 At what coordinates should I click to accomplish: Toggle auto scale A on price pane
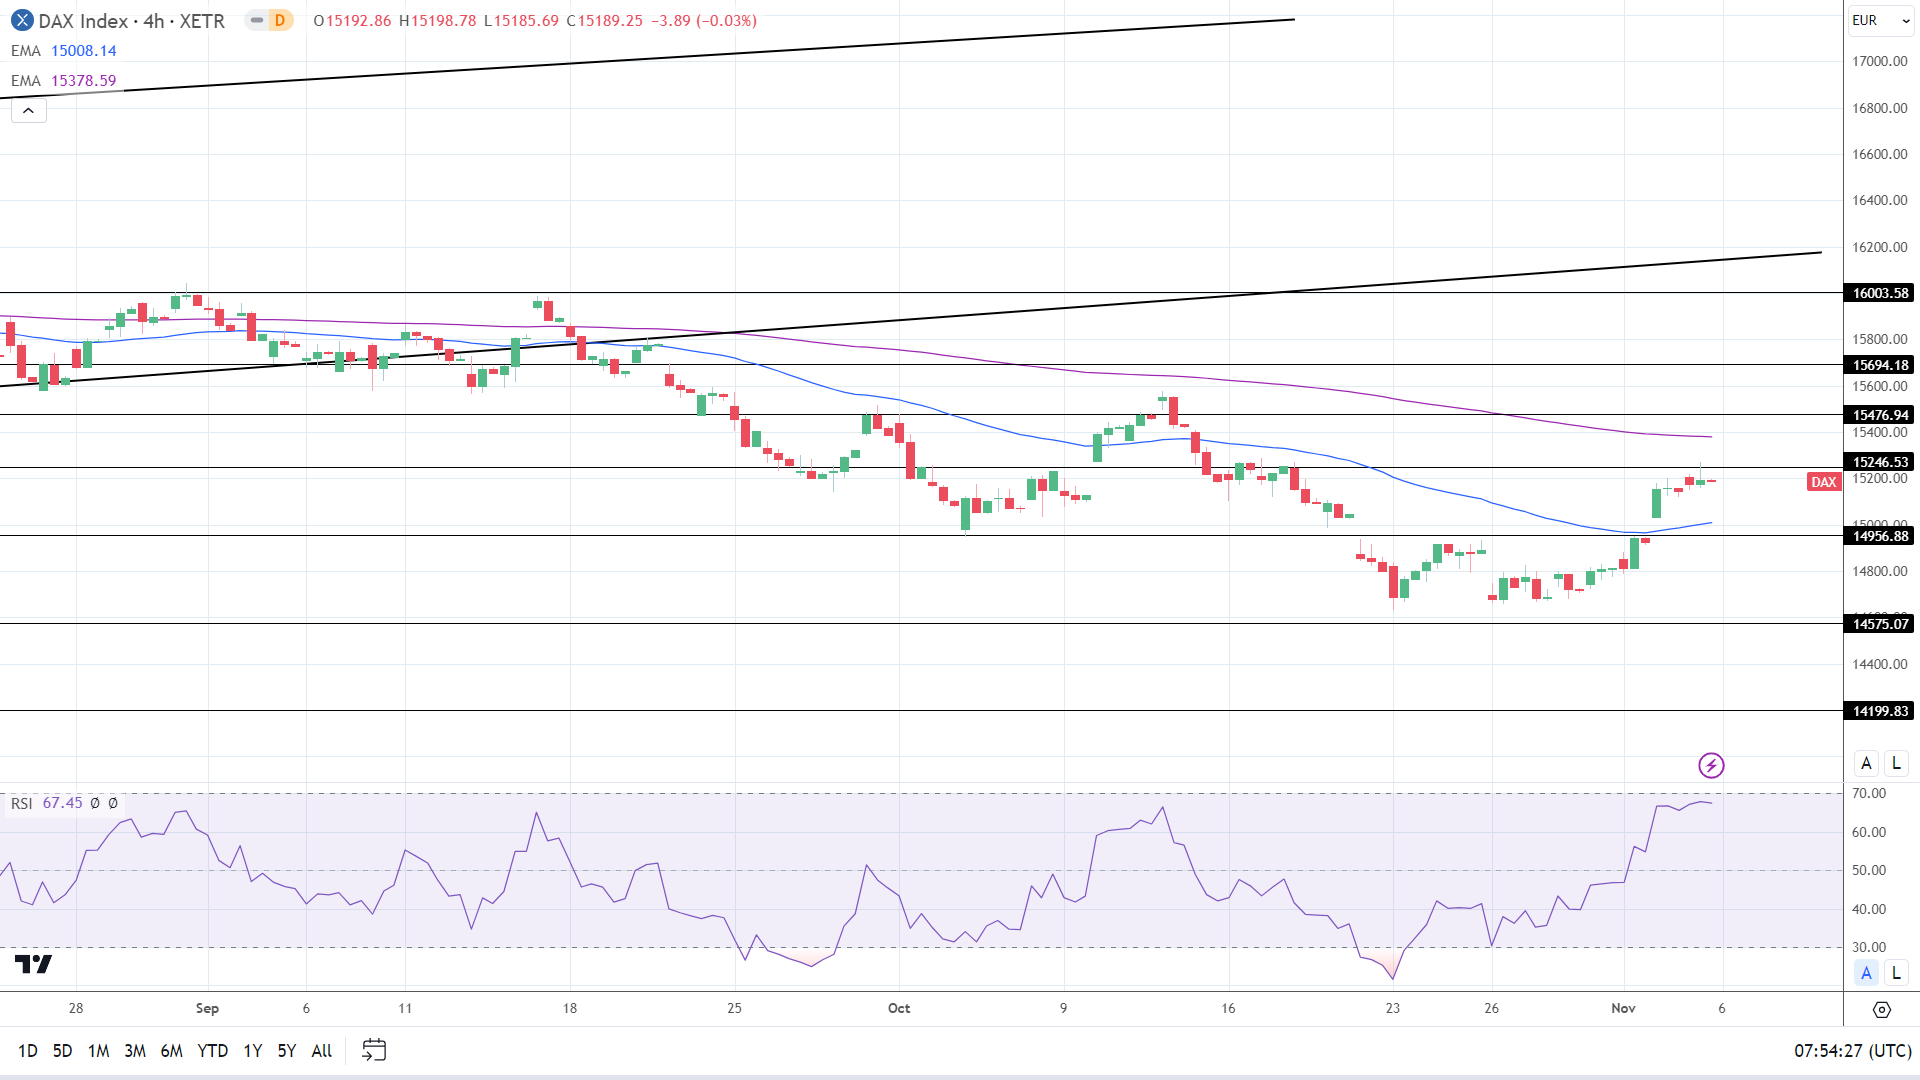tap(1866, 764)
